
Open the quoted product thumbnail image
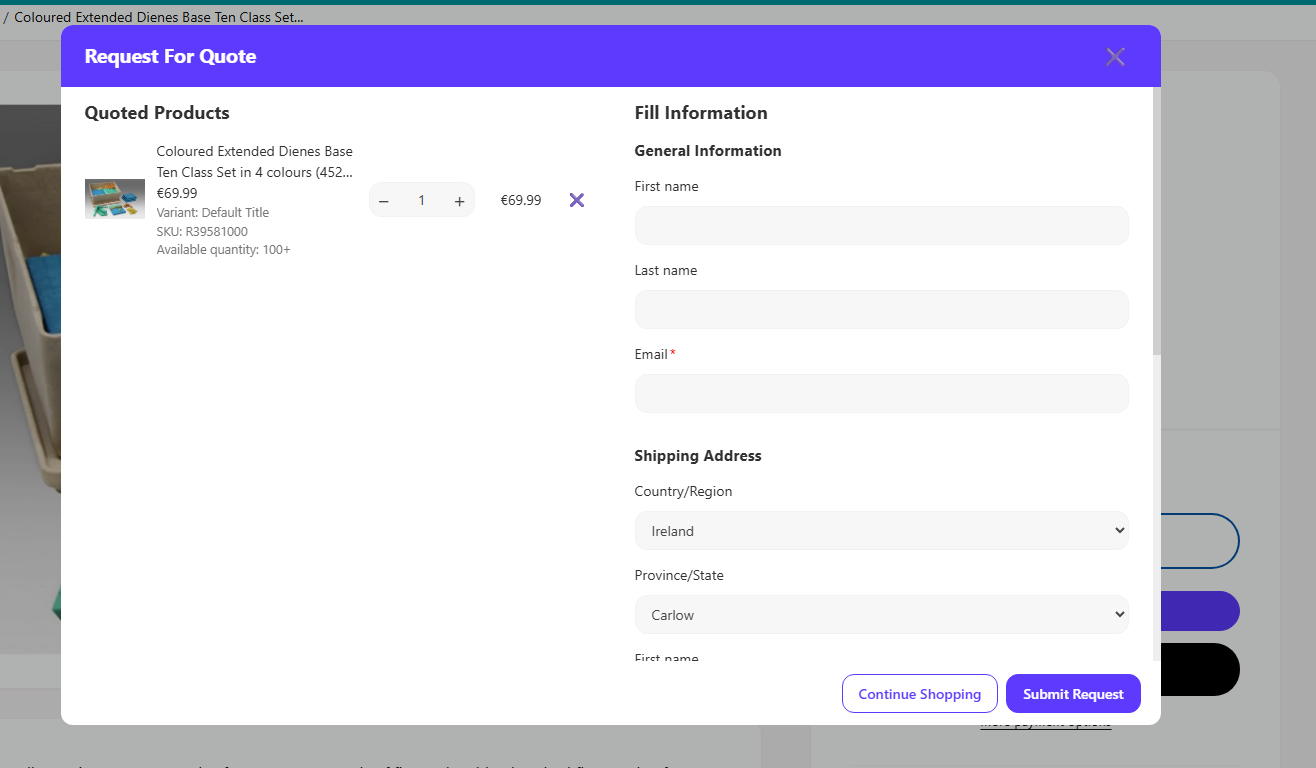point(114,199)
